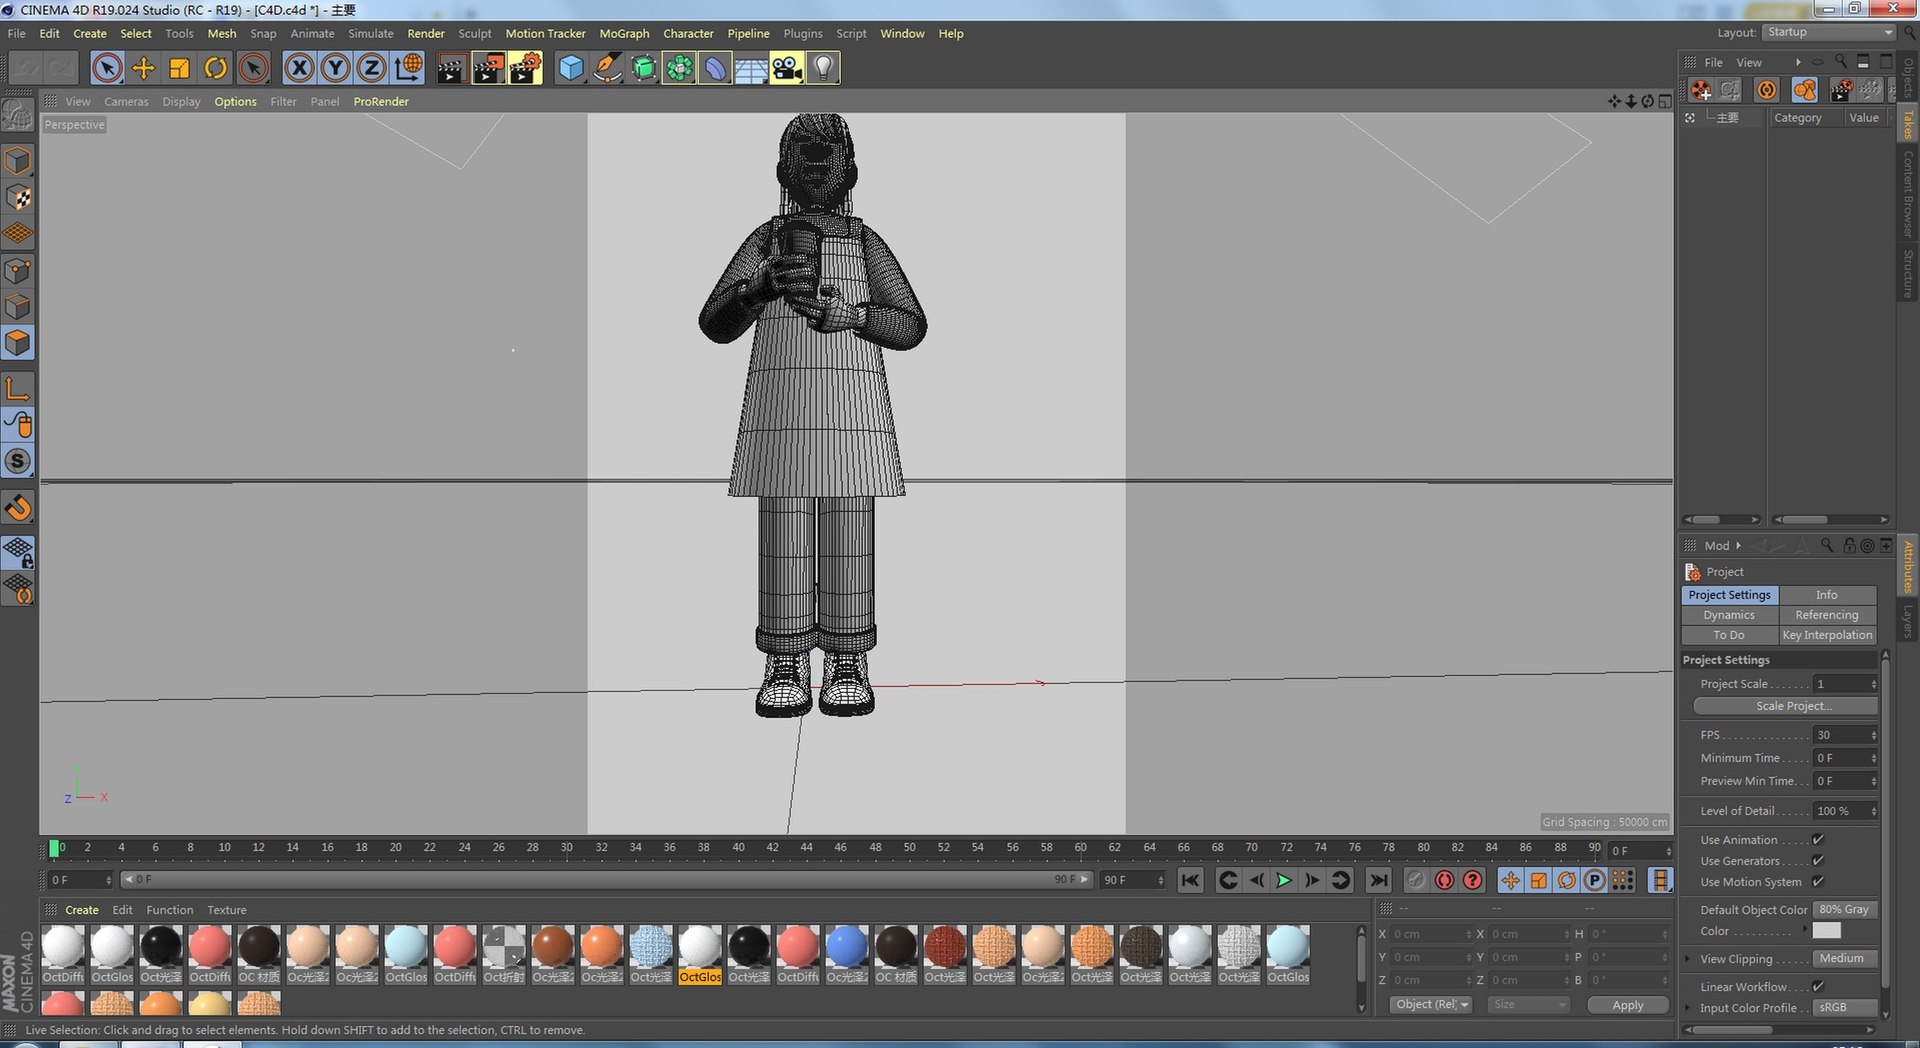Go to end of animation
The height and width of the screenshot is (1048, 1920).
tap(1378, 880)
